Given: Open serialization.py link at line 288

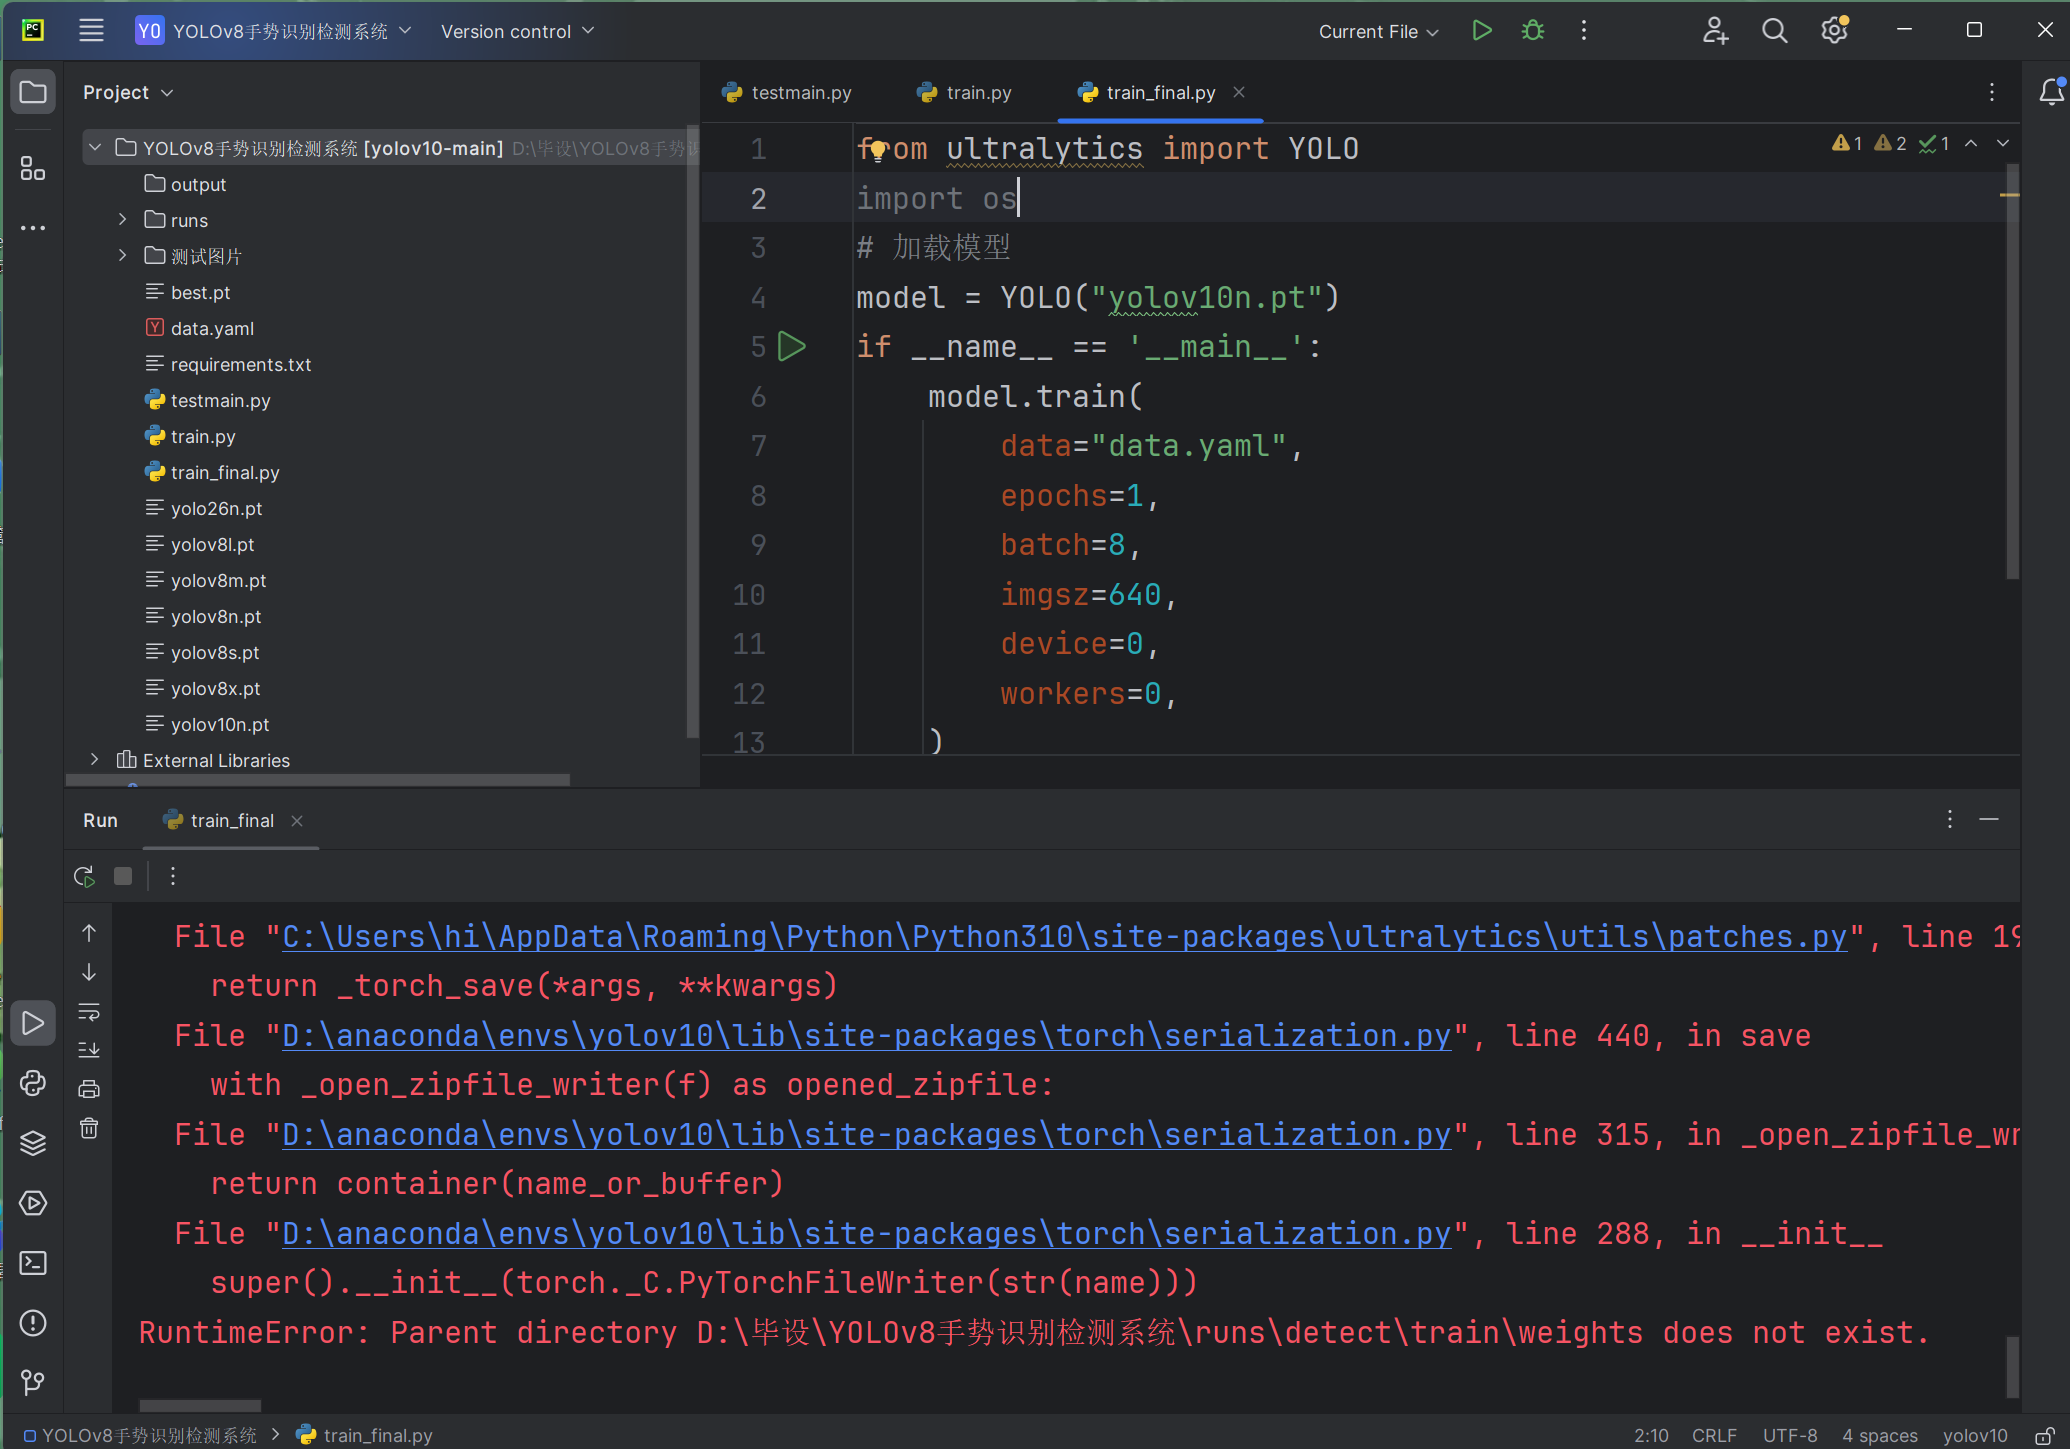Looking at the screenshot, I should (x=867, y=1233).
